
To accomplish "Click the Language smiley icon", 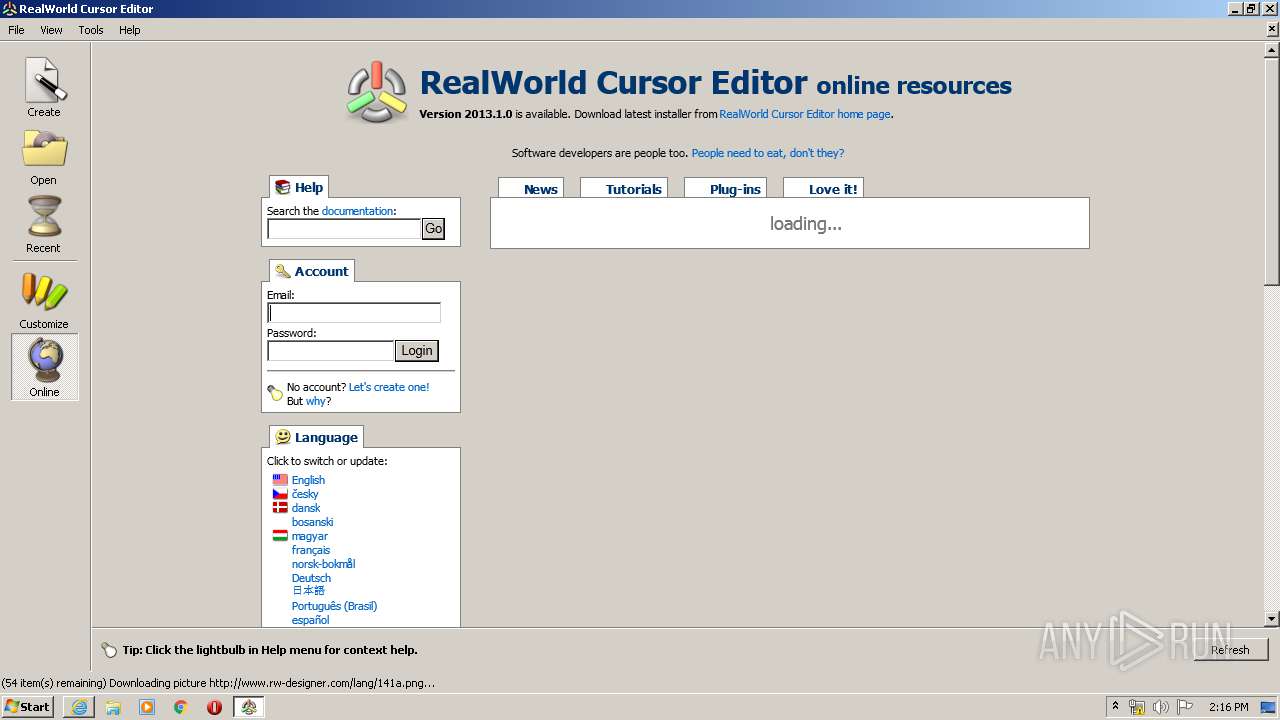I will tap(283, 437).
